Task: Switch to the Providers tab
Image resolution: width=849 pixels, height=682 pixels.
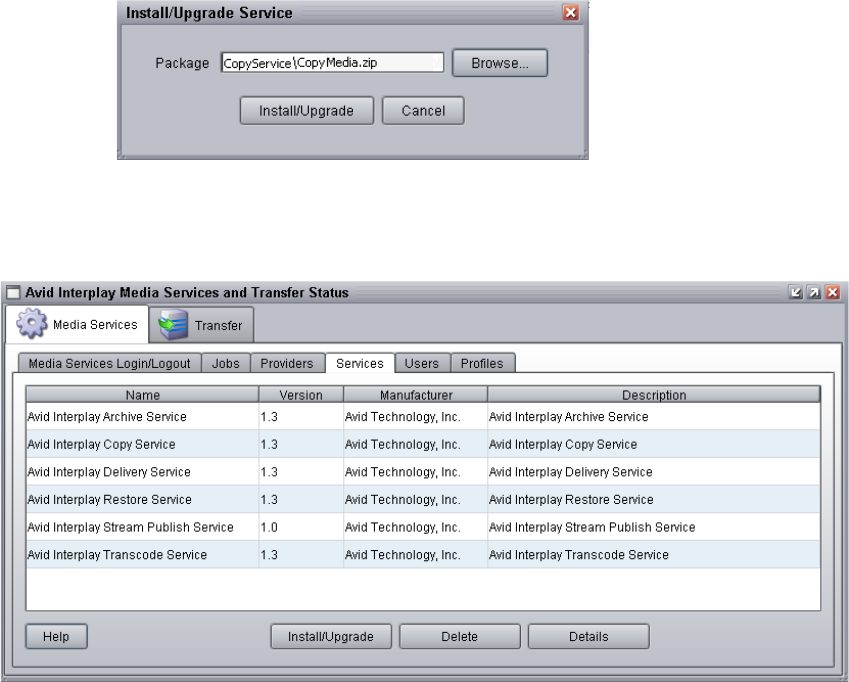Action: point(287,363)
